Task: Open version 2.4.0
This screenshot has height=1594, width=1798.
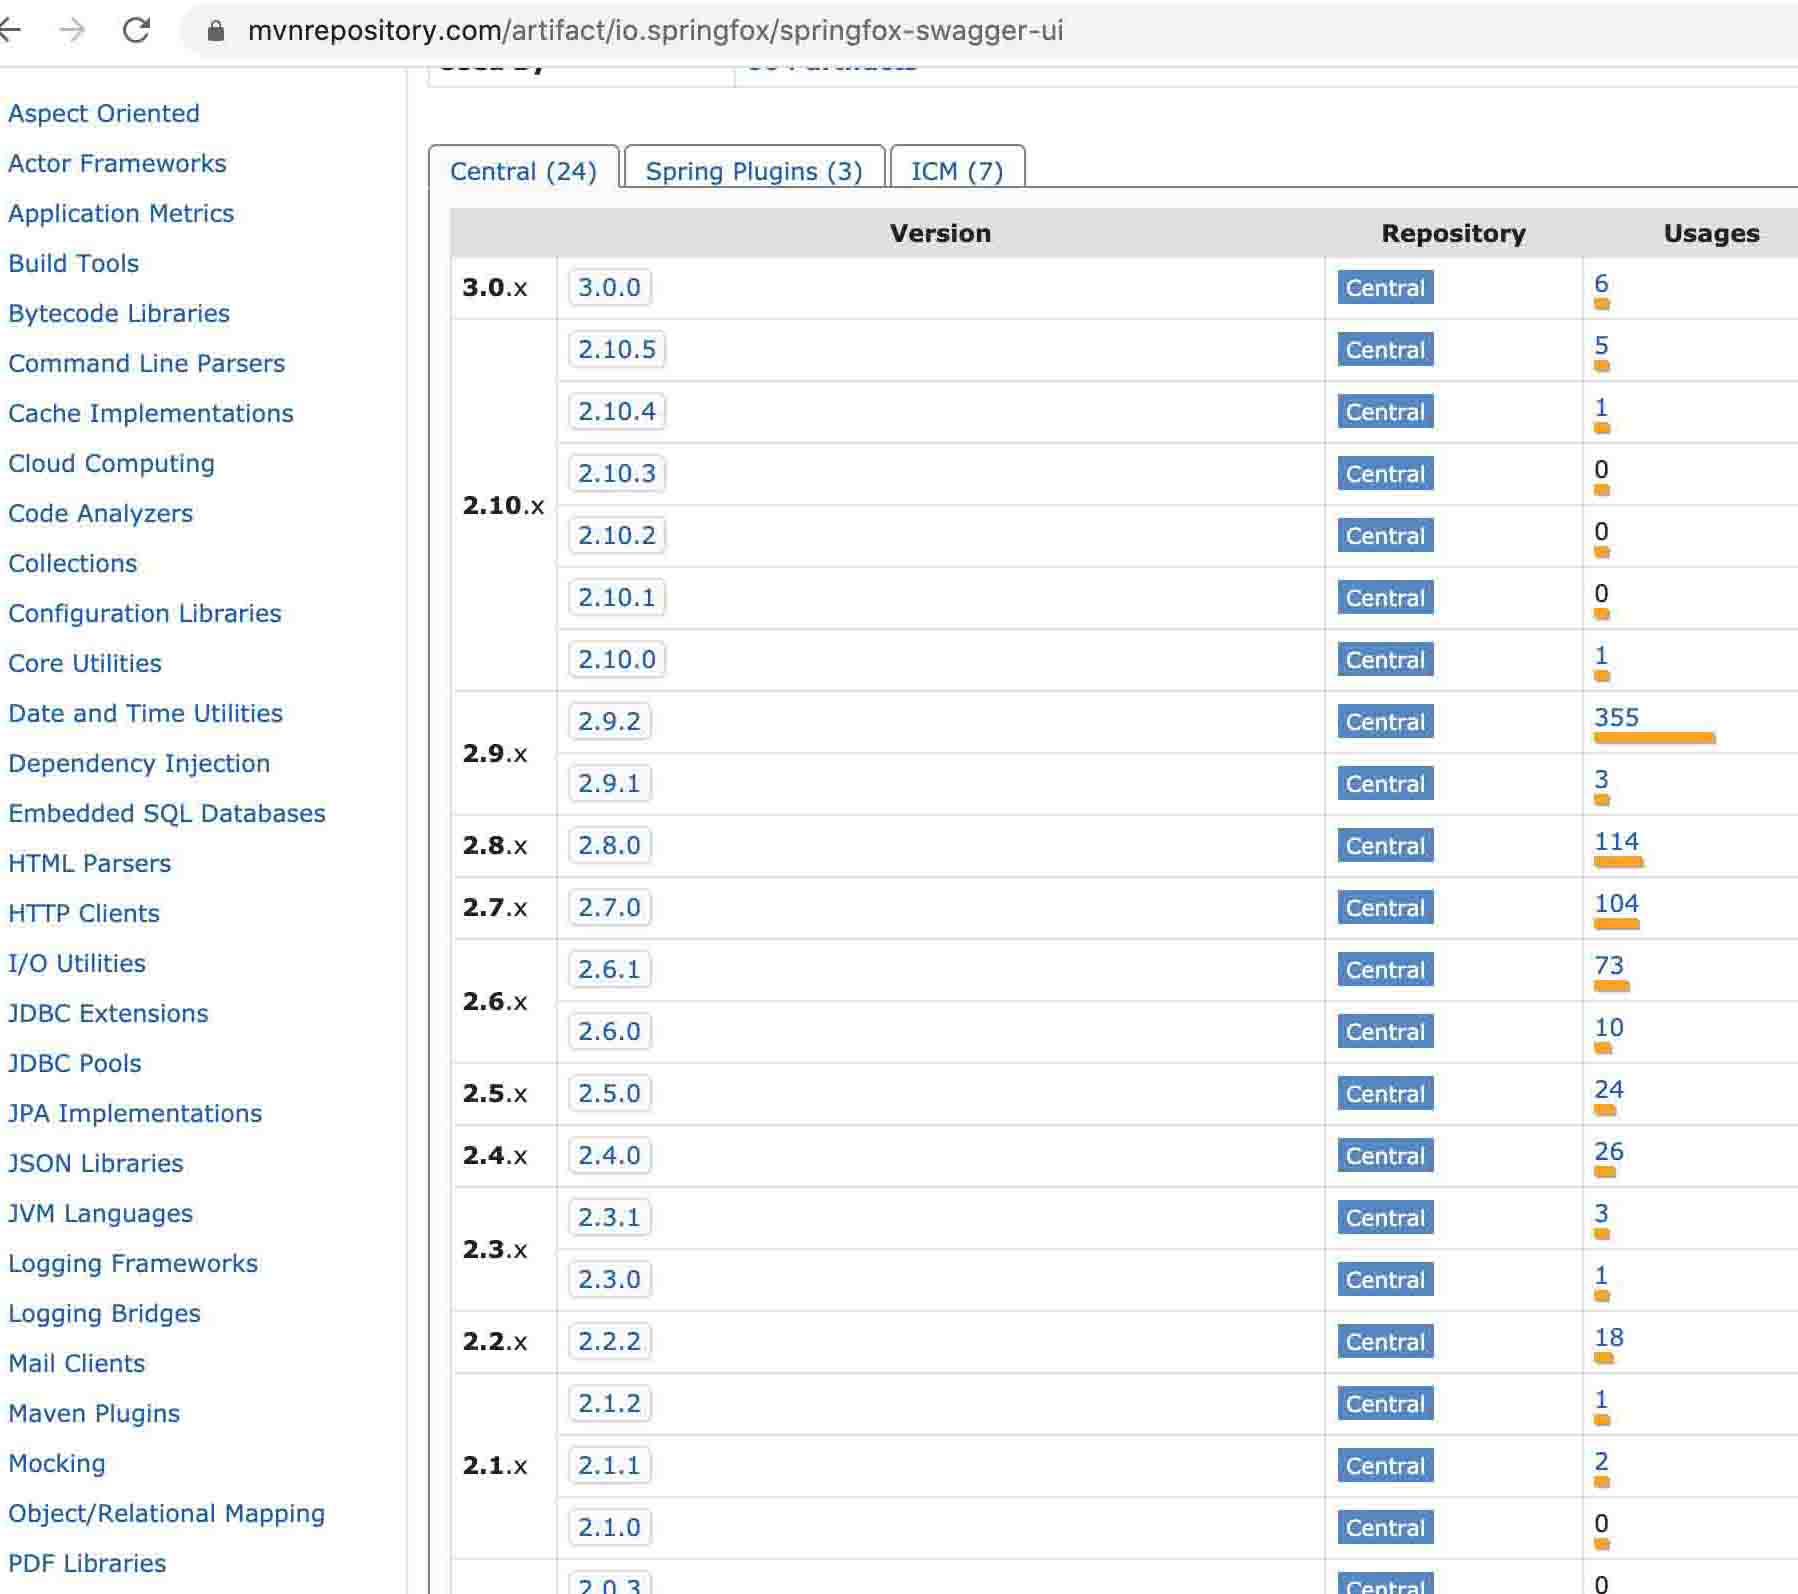Action: coord(609,1155)
